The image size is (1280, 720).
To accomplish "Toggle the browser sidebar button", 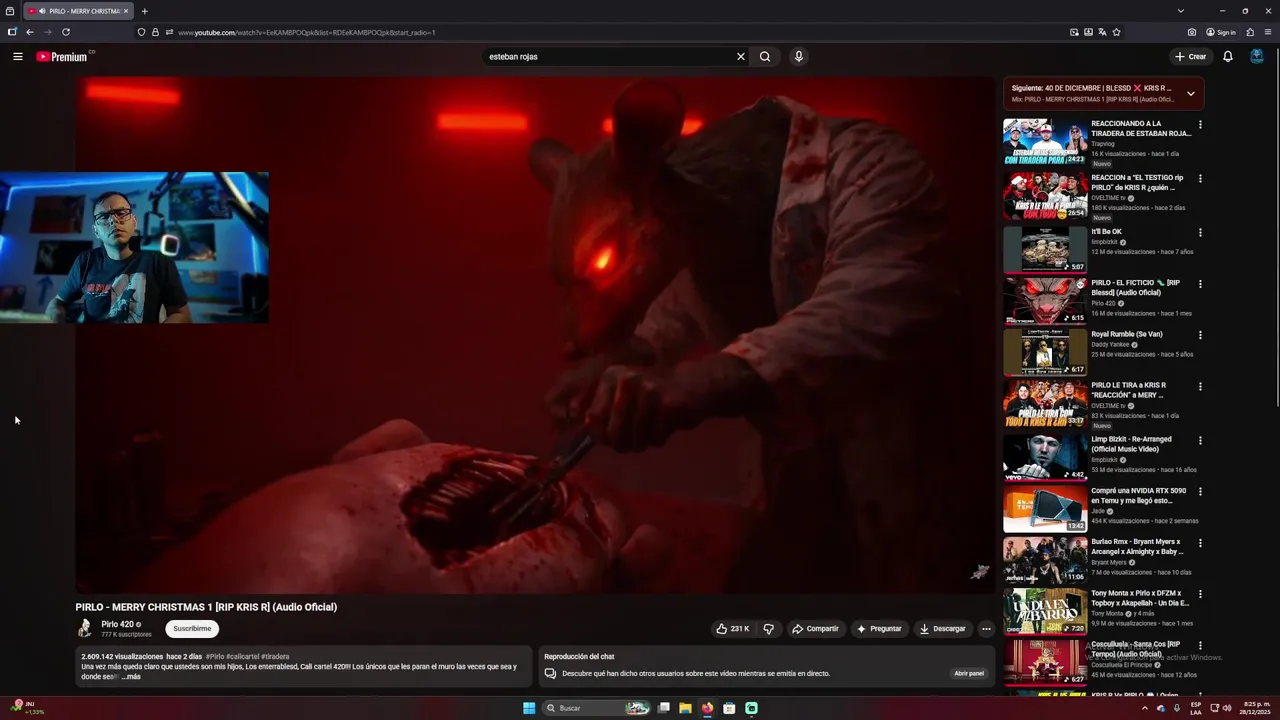I will pyautogui.click(x=12, y=32).
